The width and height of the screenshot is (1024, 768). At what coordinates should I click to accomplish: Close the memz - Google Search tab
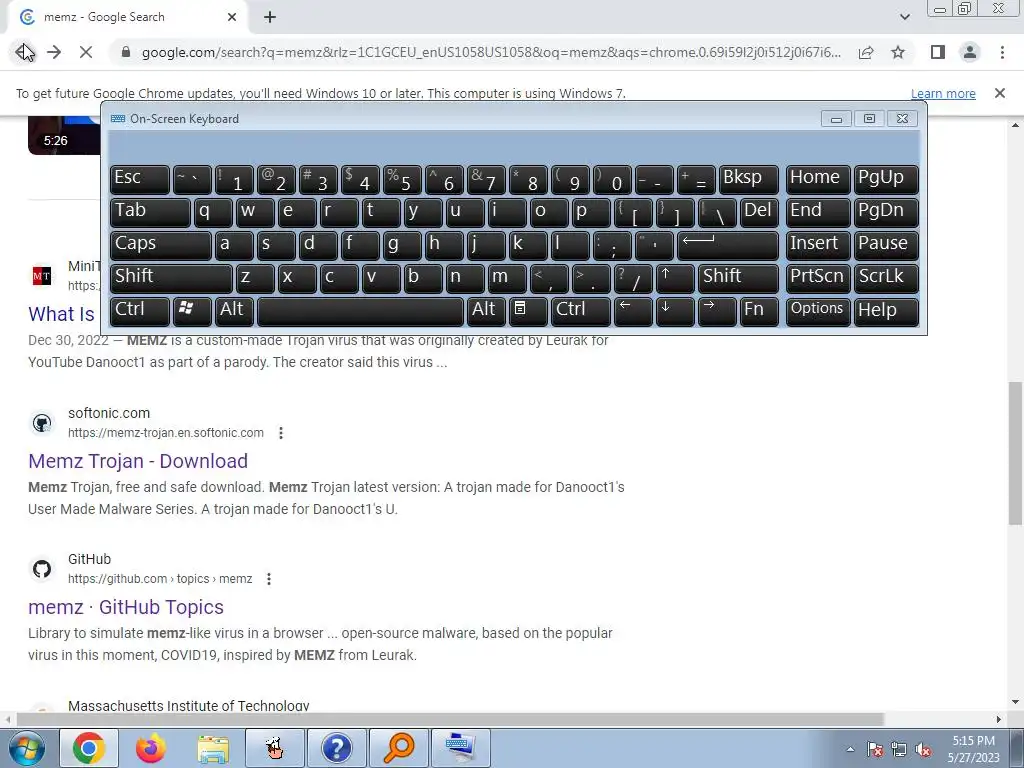coord(232,17)
